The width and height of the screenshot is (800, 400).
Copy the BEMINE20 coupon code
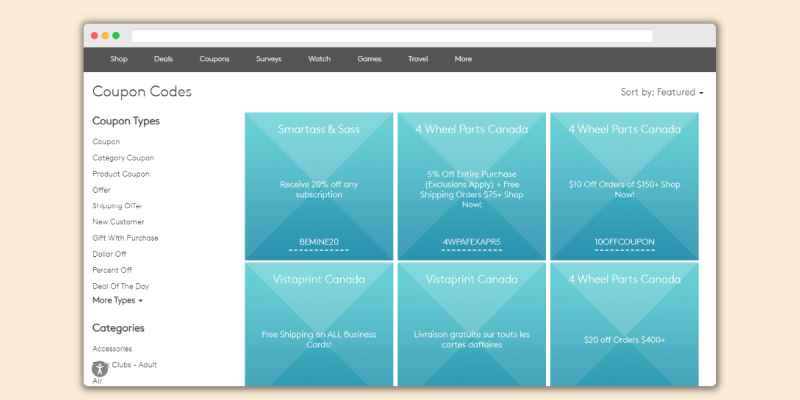click(319, 242)
